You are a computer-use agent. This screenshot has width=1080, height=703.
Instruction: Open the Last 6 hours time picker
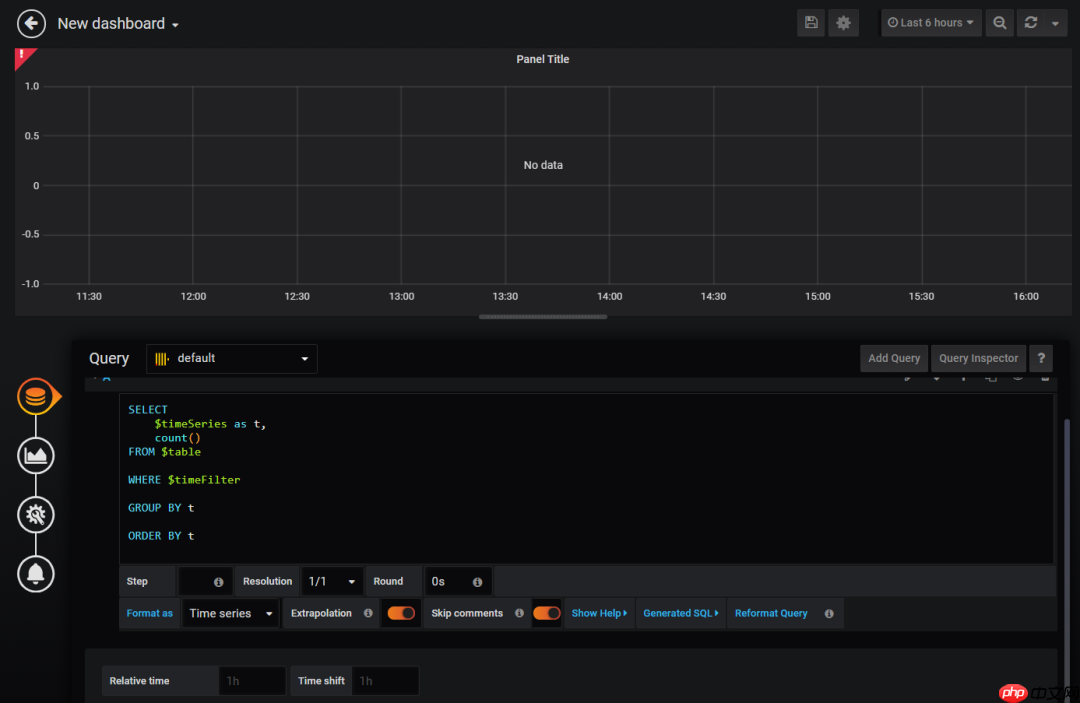click(929, 22)
